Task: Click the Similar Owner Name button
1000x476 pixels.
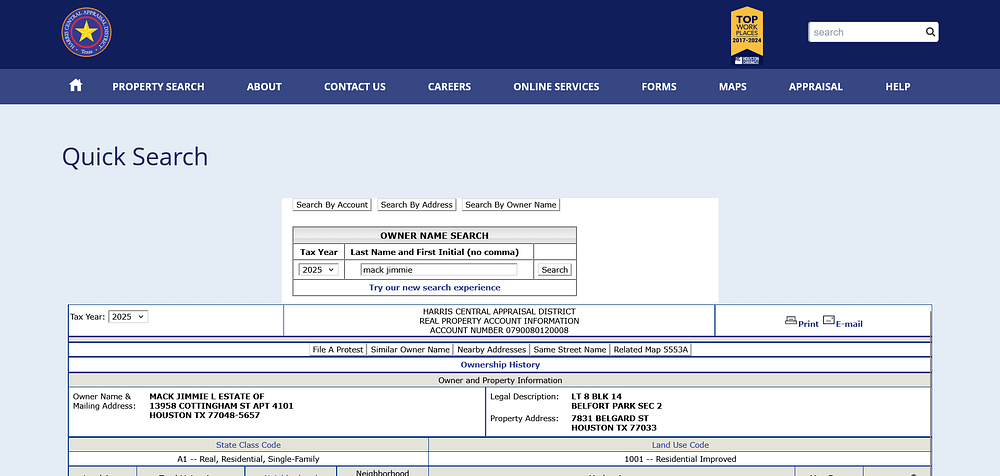Action: click(x=410, y=350)
